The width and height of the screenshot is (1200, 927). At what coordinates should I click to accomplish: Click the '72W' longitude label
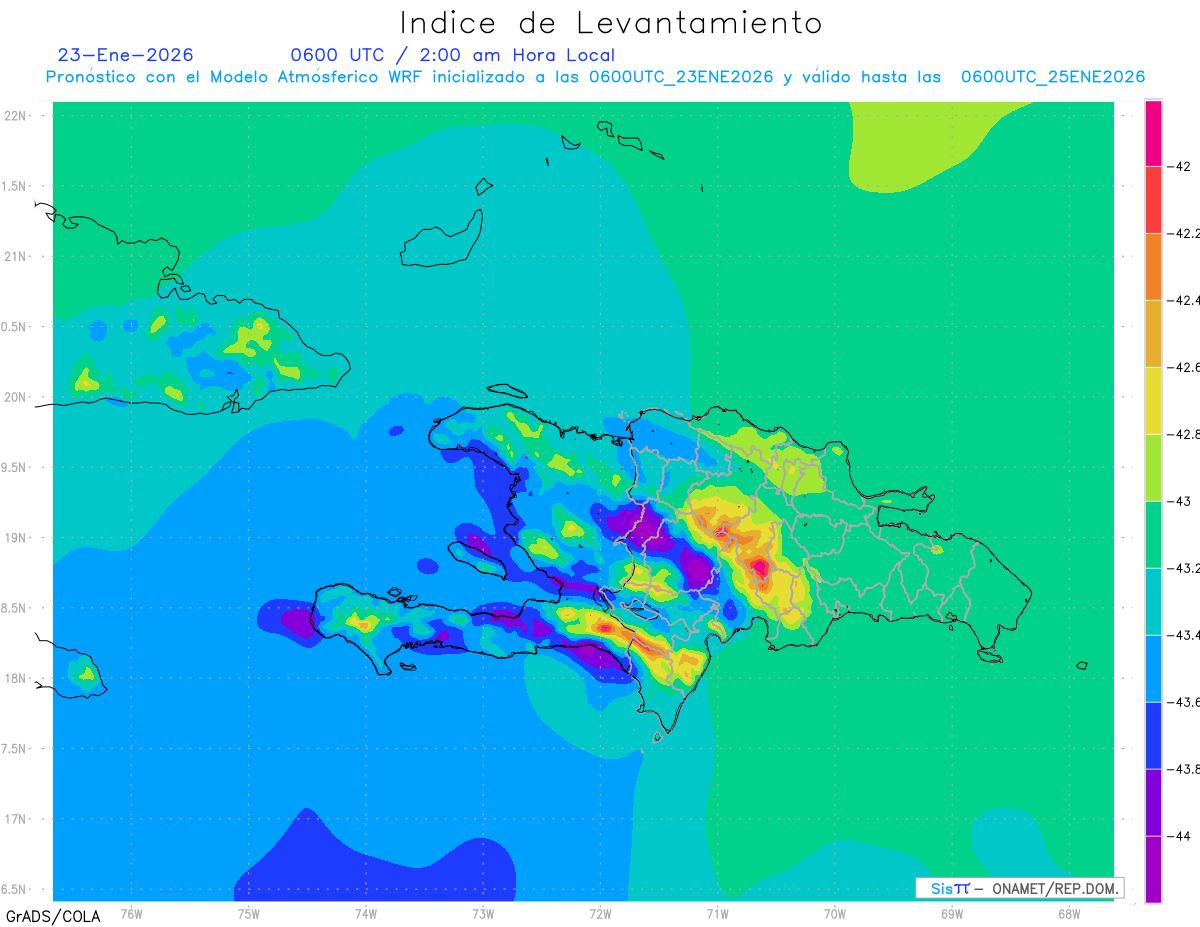(x=600, y=914)
